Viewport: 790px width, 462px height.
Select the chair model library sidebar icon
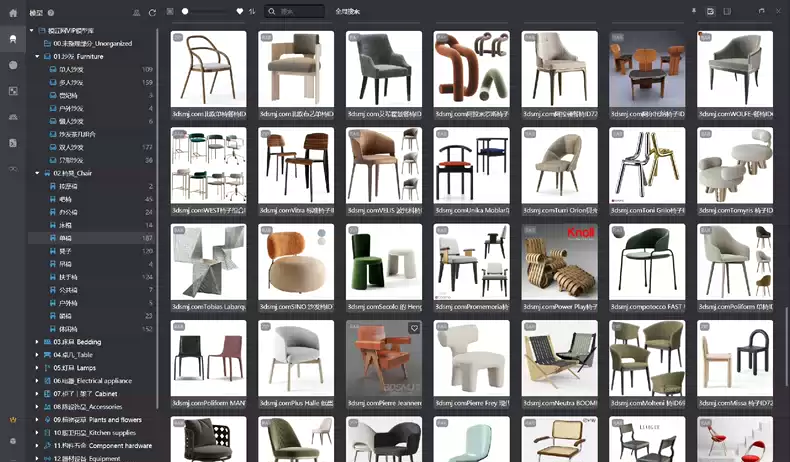(13, 39)
